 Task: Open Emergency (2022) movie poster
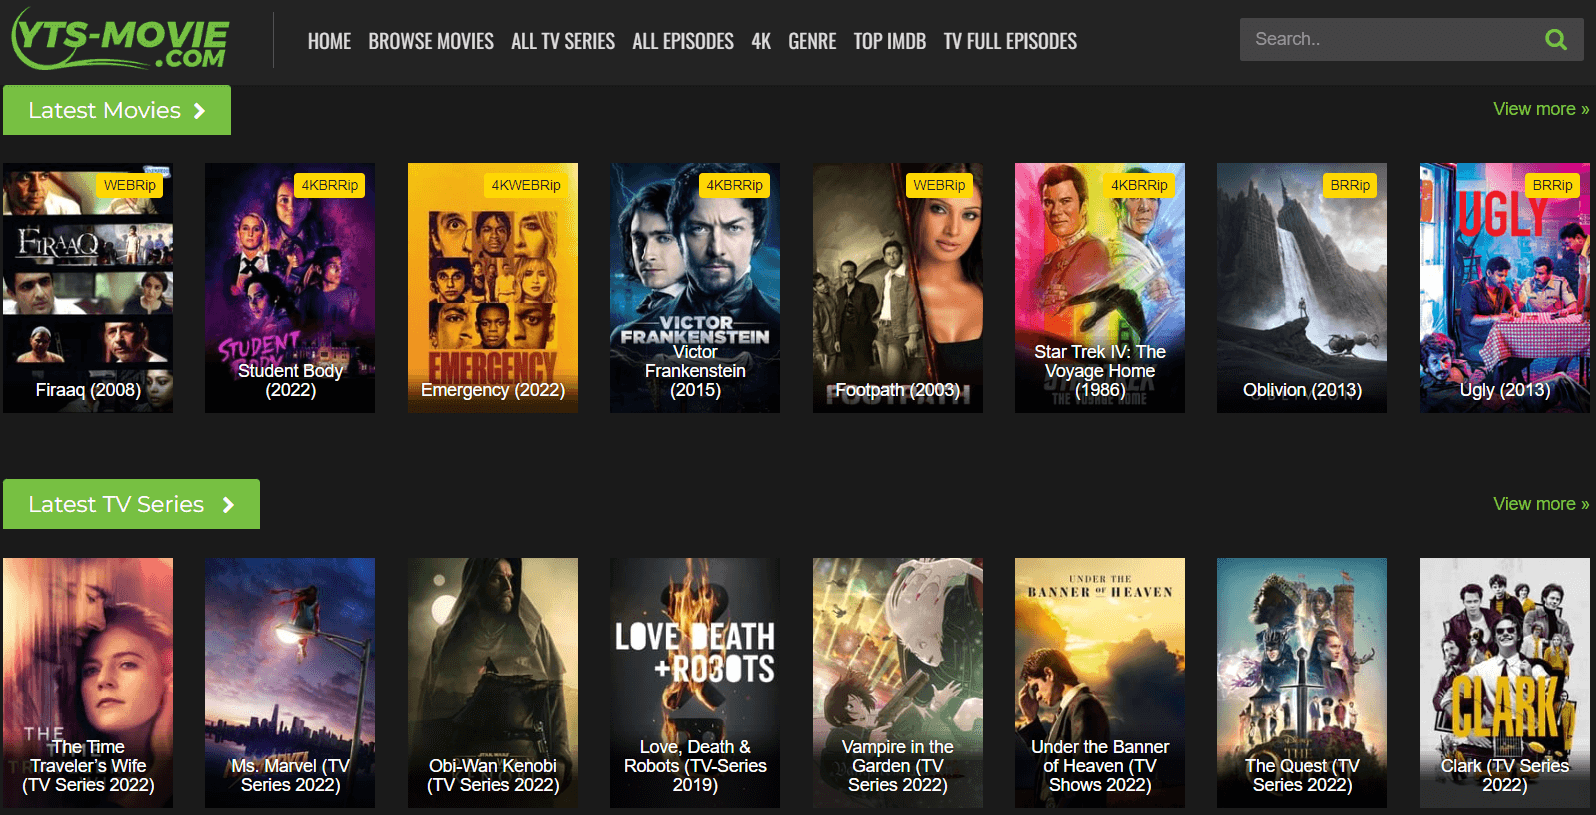(493, 288)
